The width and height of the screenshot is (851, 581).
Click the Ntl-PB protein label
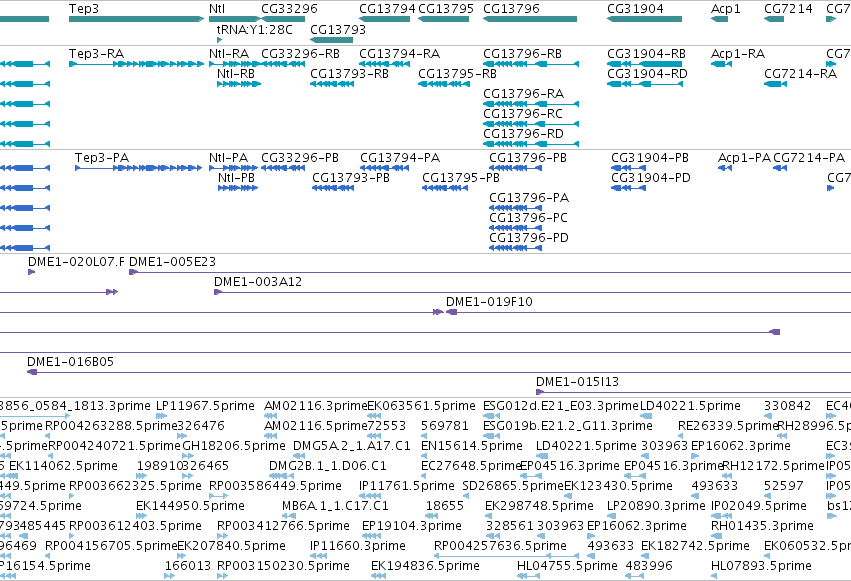click(x=236, y=178)
